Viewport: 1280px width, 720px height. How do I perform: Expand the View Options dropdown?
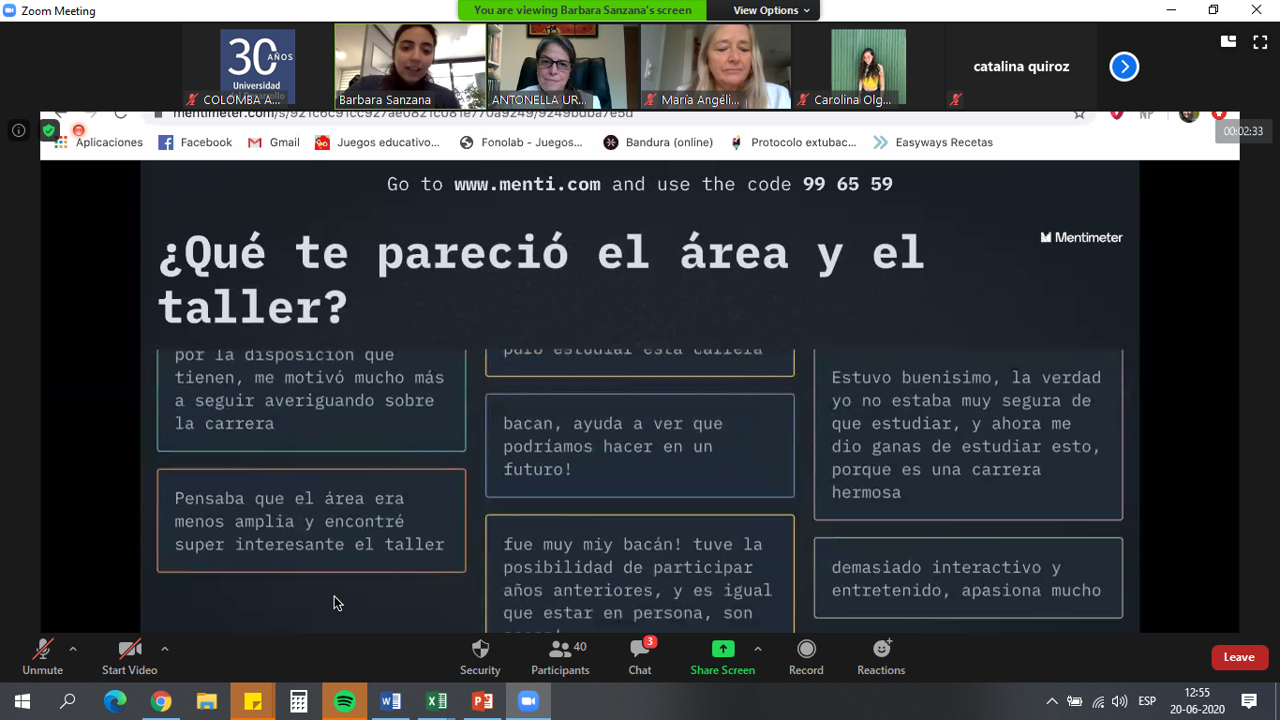click(x=771, y=10)
